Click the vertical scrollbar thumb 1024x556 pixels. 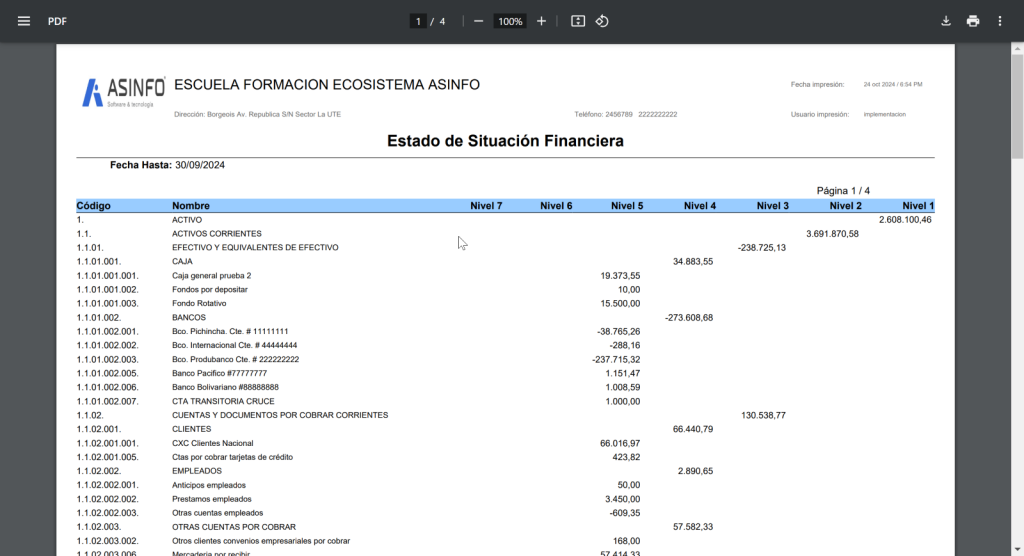pos(1017,106)
